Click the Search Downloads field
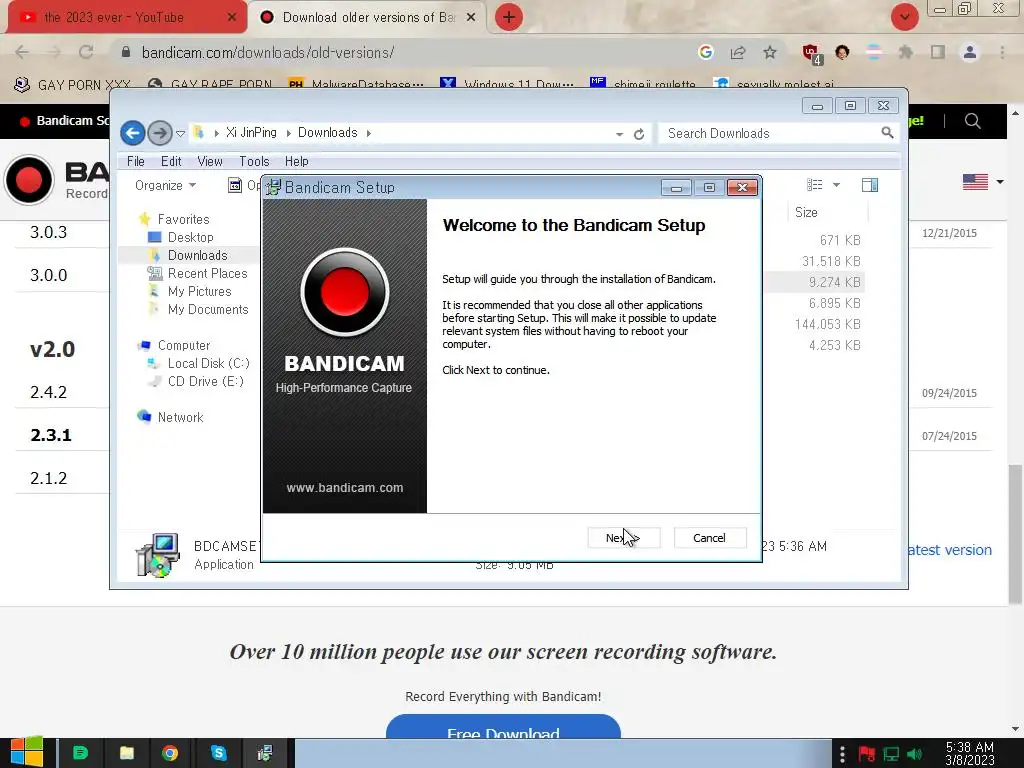Viewport: 1024px width, 768px height. pos(771,133)
